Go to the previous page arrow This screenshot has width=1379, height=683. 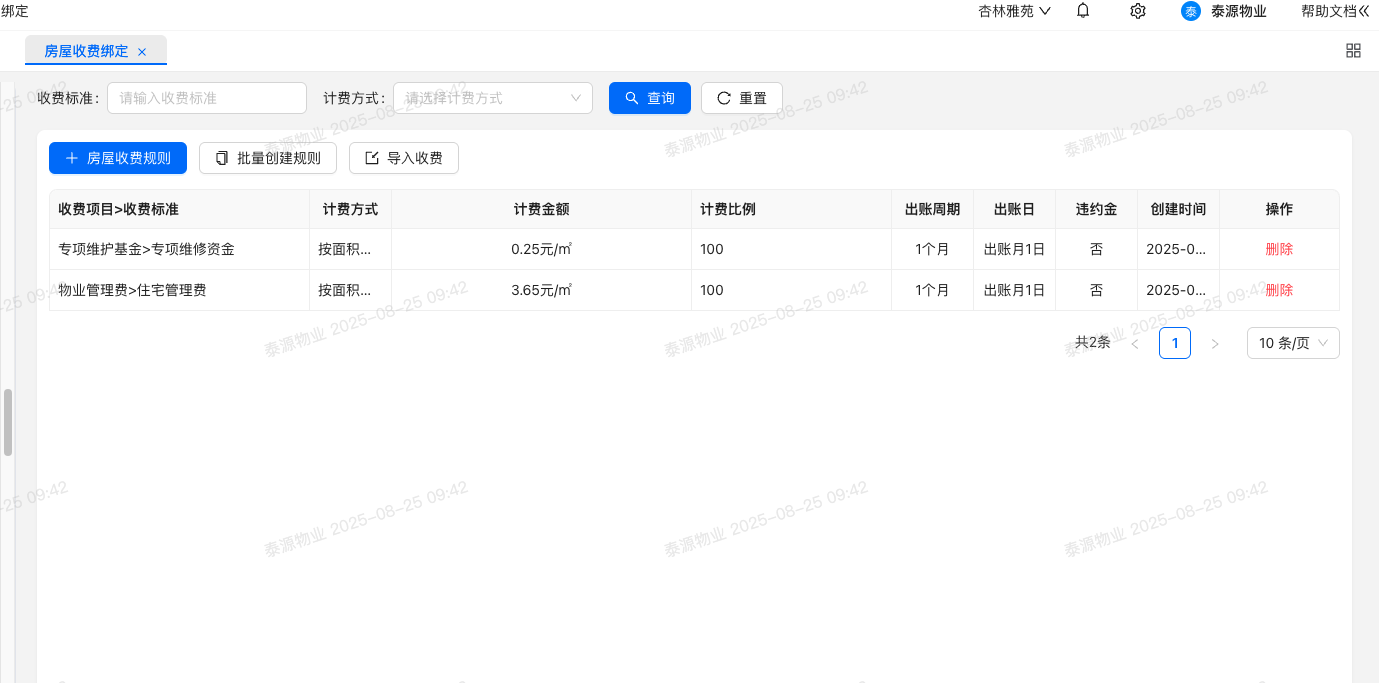tap(1135, 344)
